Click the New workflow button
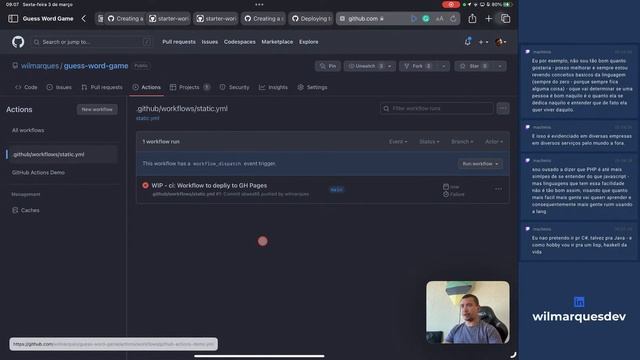Screen dimensions: 640x360 coord(97,109)
